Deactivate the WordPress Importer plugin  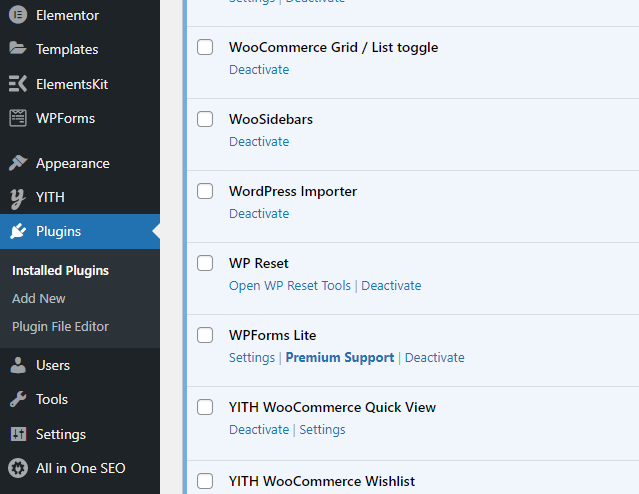coord(259,213)
